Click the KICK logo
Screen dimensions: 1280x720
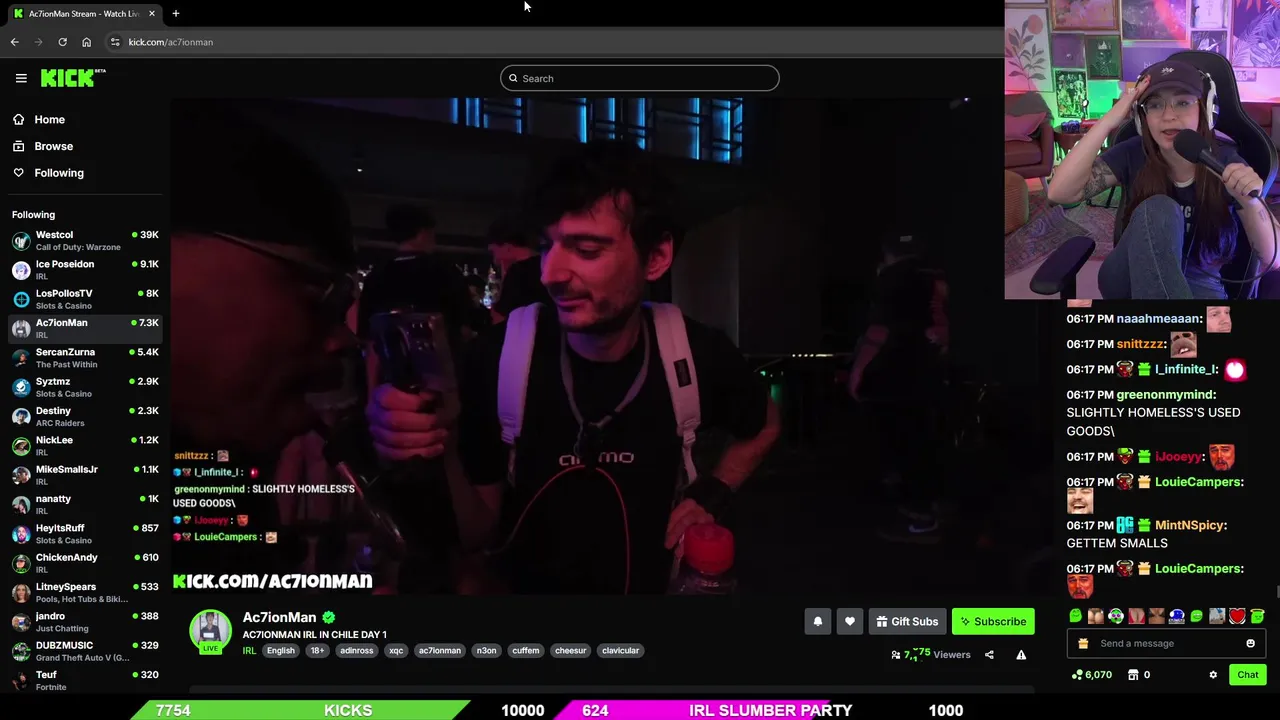pyautogui.click(x=72, y=78)
